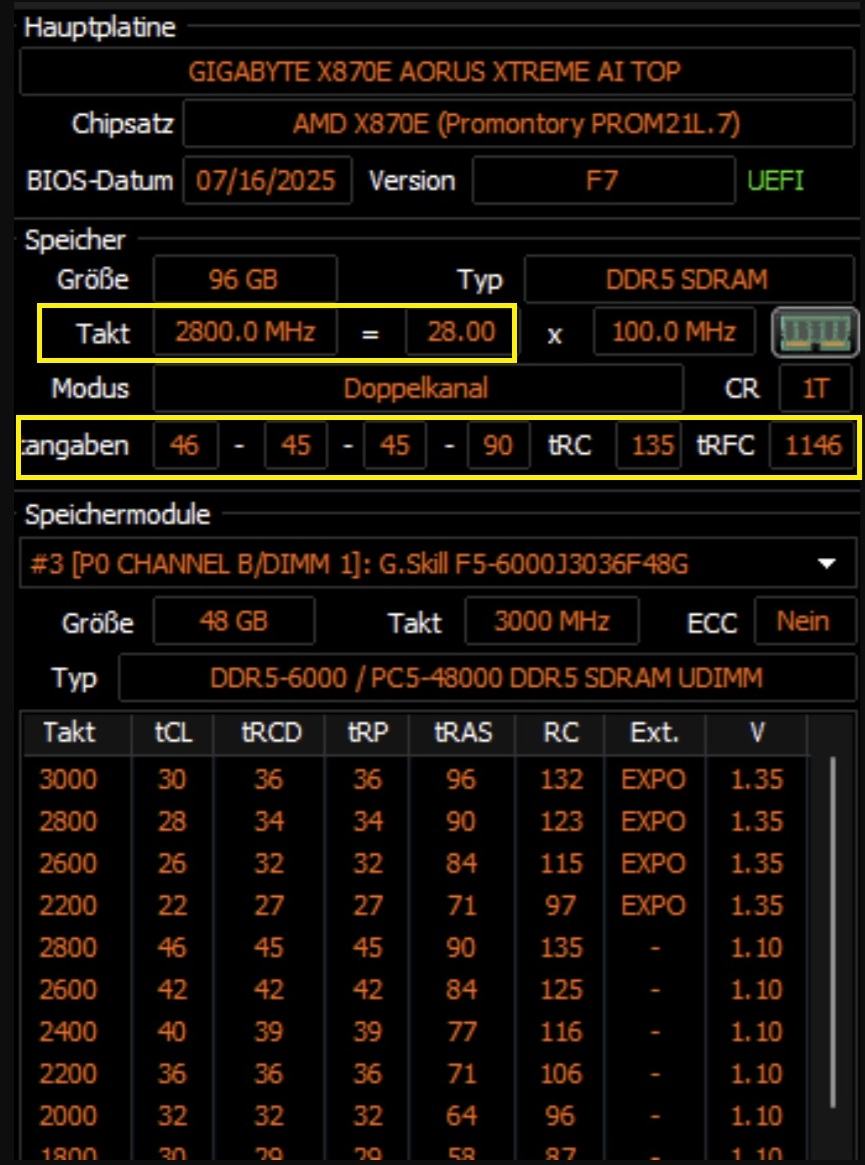Image resolution: width=865 pixels, height=1165 pixels.
Task: Click RC value 123 in EXPO 2800 row
Action: 561,821
